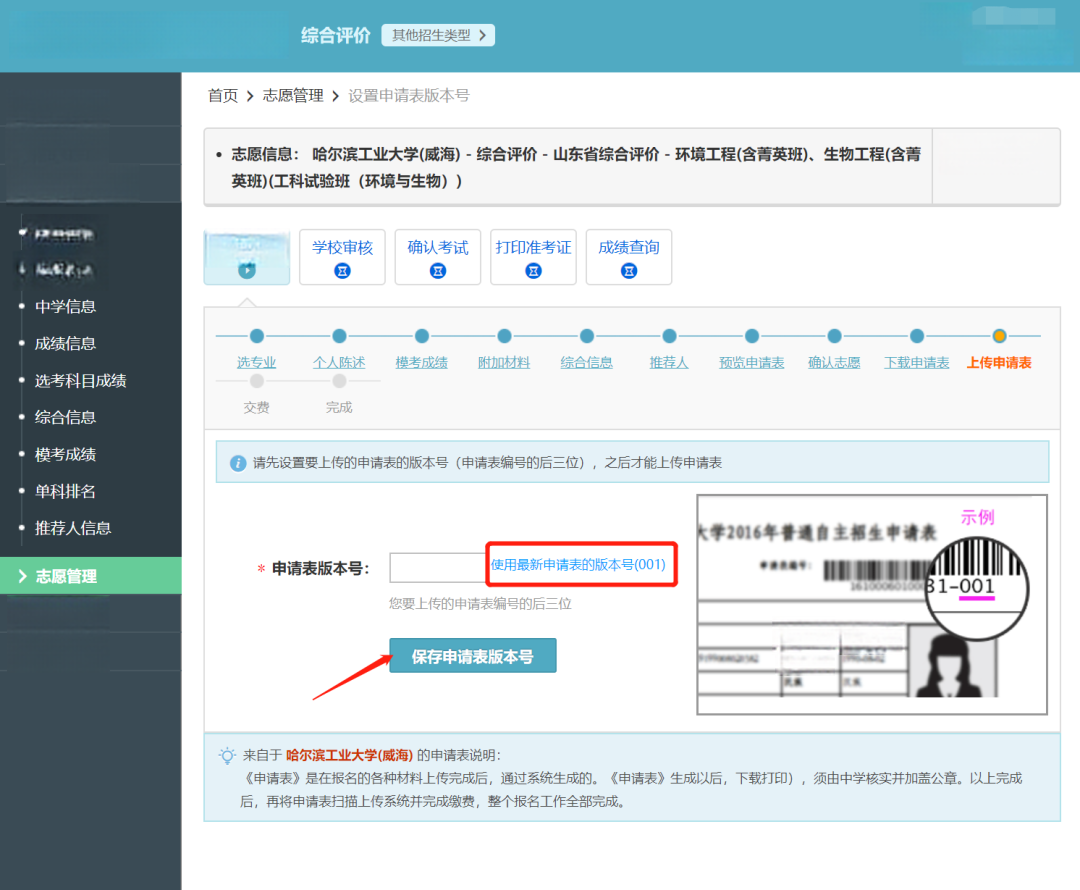Screen dimensions: 1080x890
Task: Open 成绩信息 in sidebar
Action: click(x=65, y=343)
